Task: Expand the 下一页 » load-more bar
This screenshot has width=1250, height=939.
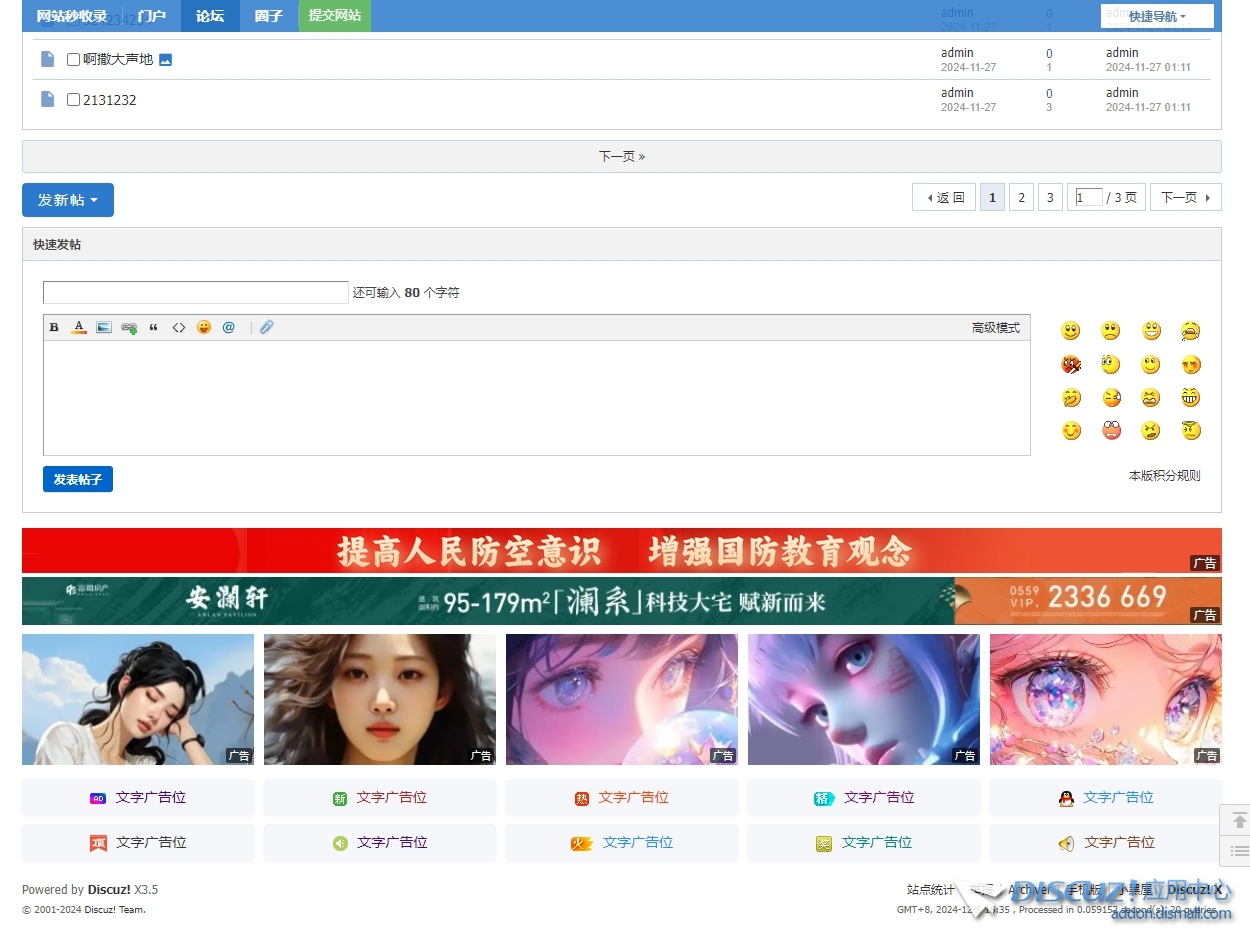Action: pyautogui.click(x=621, y=157)
